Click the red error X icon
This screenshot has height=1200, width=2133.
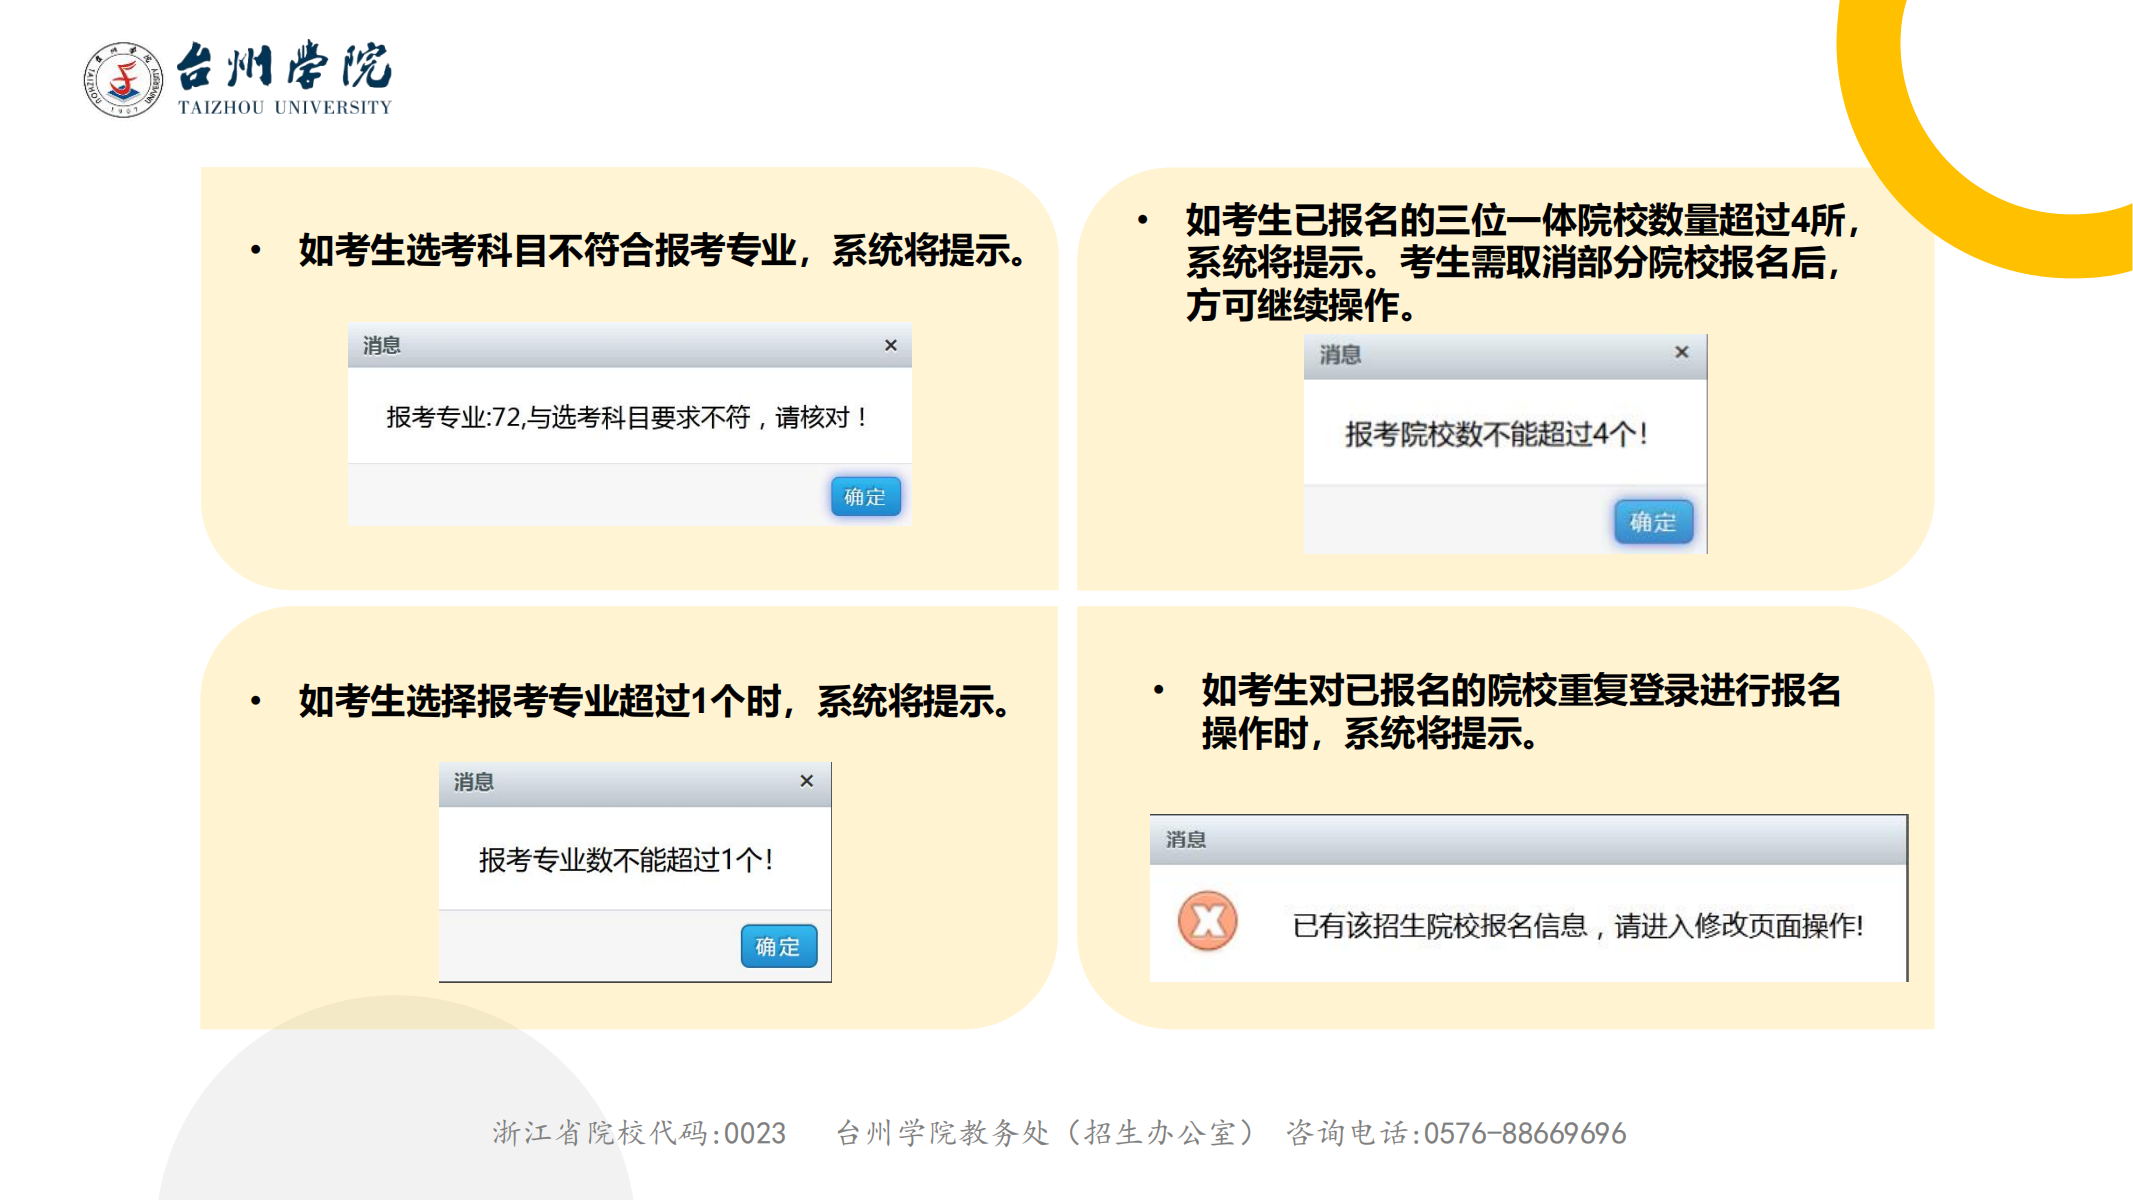1208,920
